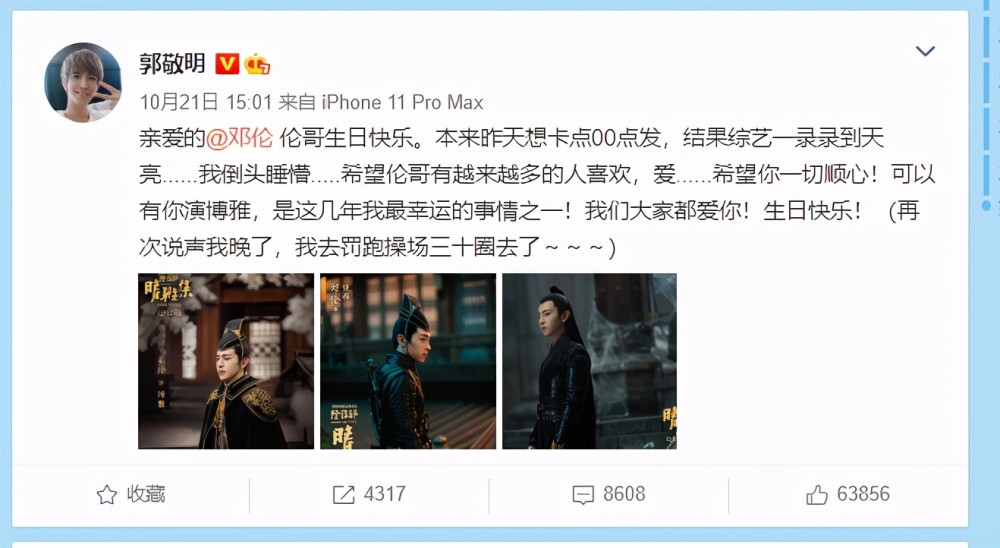Viewport: 1000px width, 548px height.
Task: Expand the post options chevron
Action: tap(925, 51)
